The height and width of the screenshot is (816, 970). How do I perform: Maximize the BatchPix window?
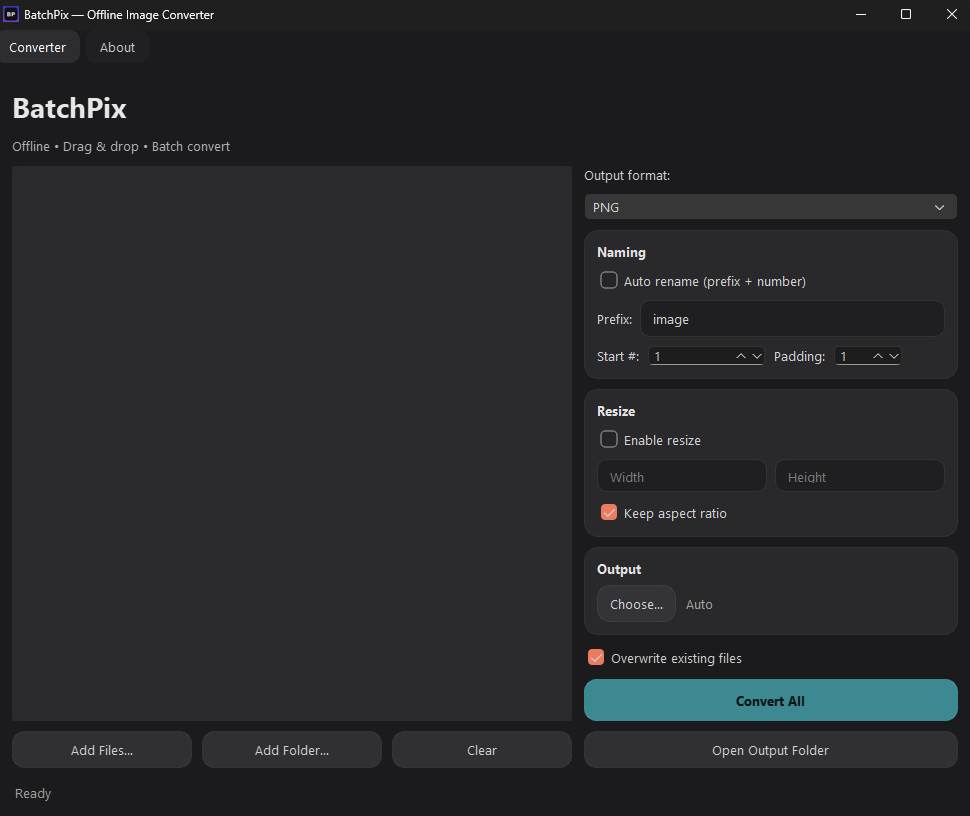(x=906, y=14)
